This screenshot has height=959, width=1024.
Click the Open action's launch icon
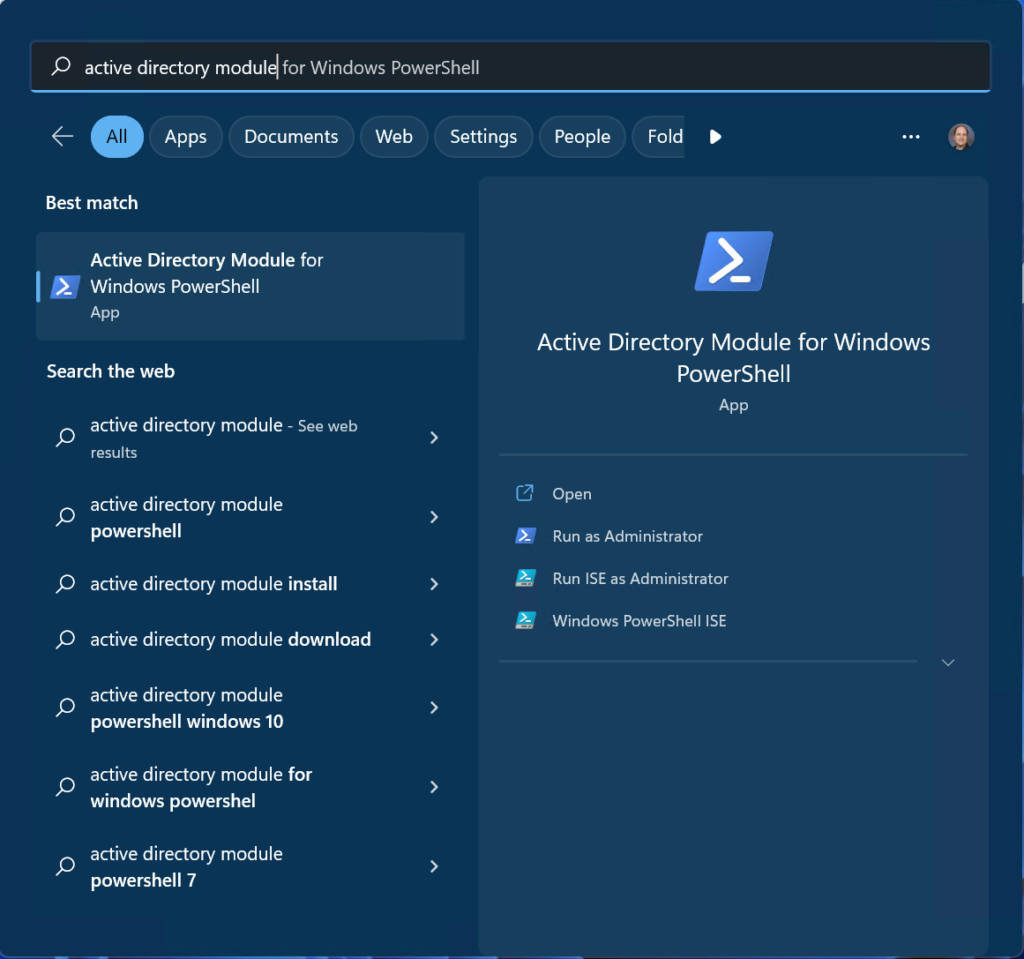click(525, 493)
